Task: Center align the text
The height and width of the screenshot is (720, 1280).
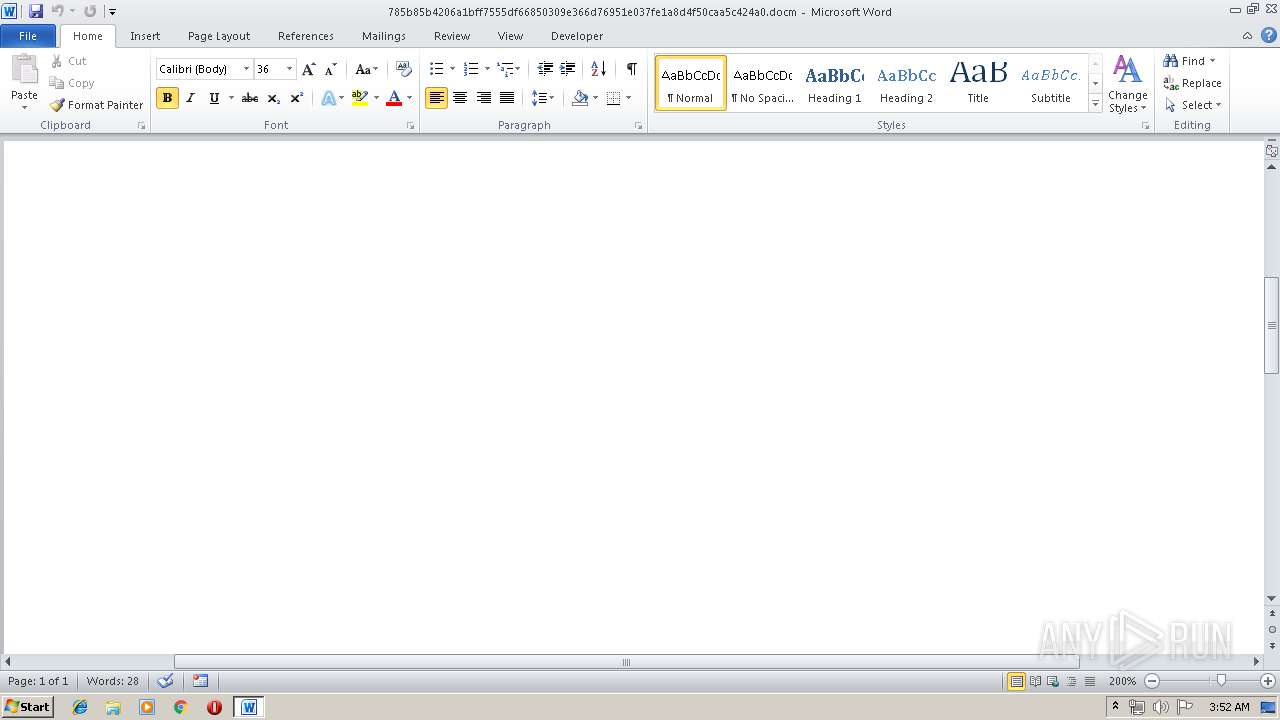Action: pos(460,98)
